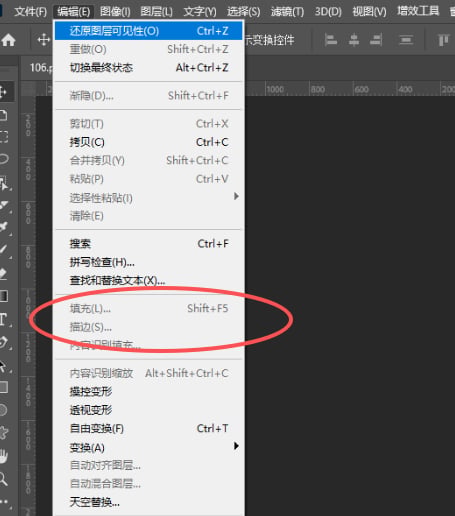Open the 视图(V) menu

[369, 12]
